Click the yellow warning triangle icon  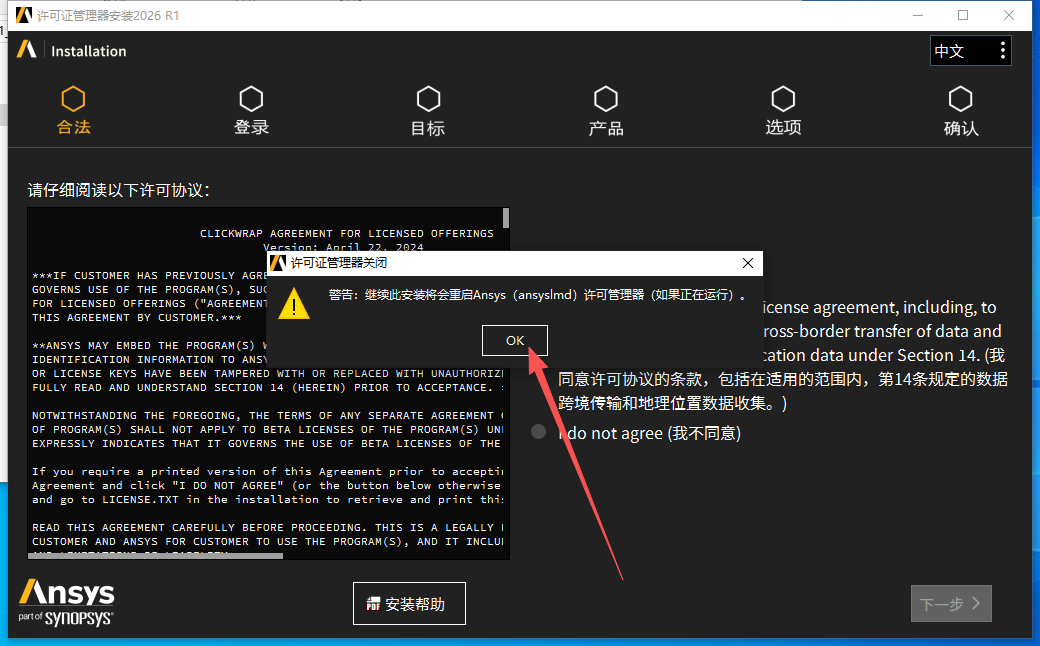coord(293,302)
